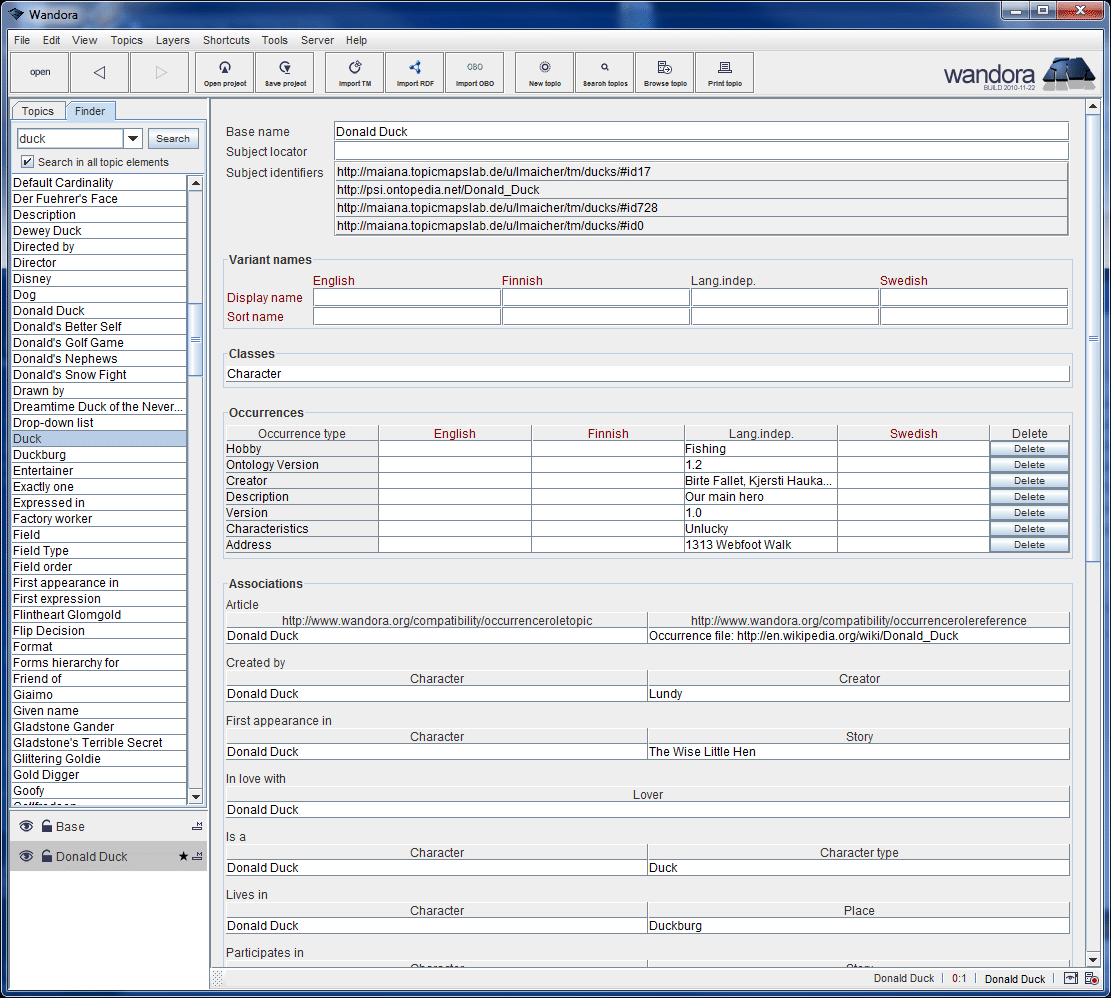Screen dimensions: 1111x998
Task: Click 'The Wise Little Hen' story cell
Action: coord(858,752)
